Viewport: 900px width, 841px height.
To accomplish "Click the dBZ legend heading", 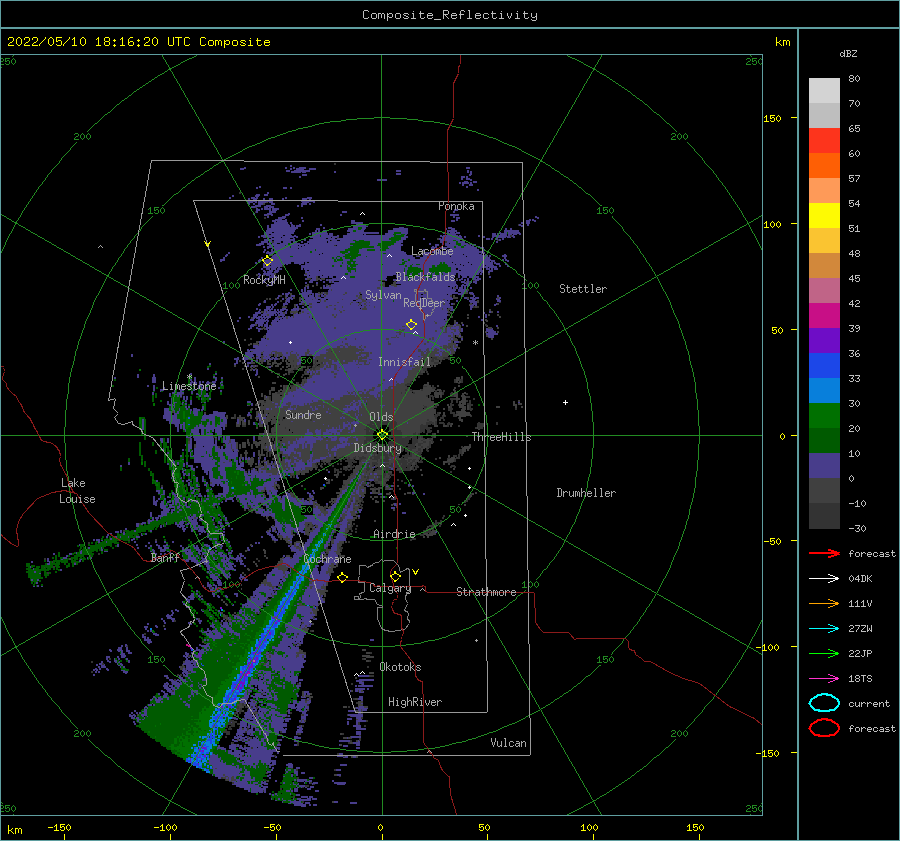I will pos(848,54).
